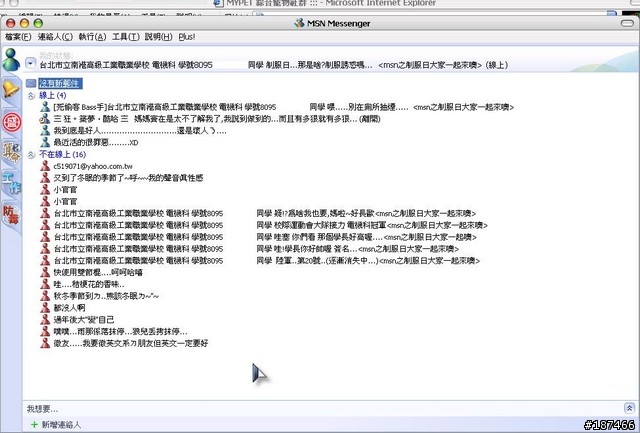
Task: Click the offline icon beside 過年後大"愛"自己
Action: click(x=45, y=320)
